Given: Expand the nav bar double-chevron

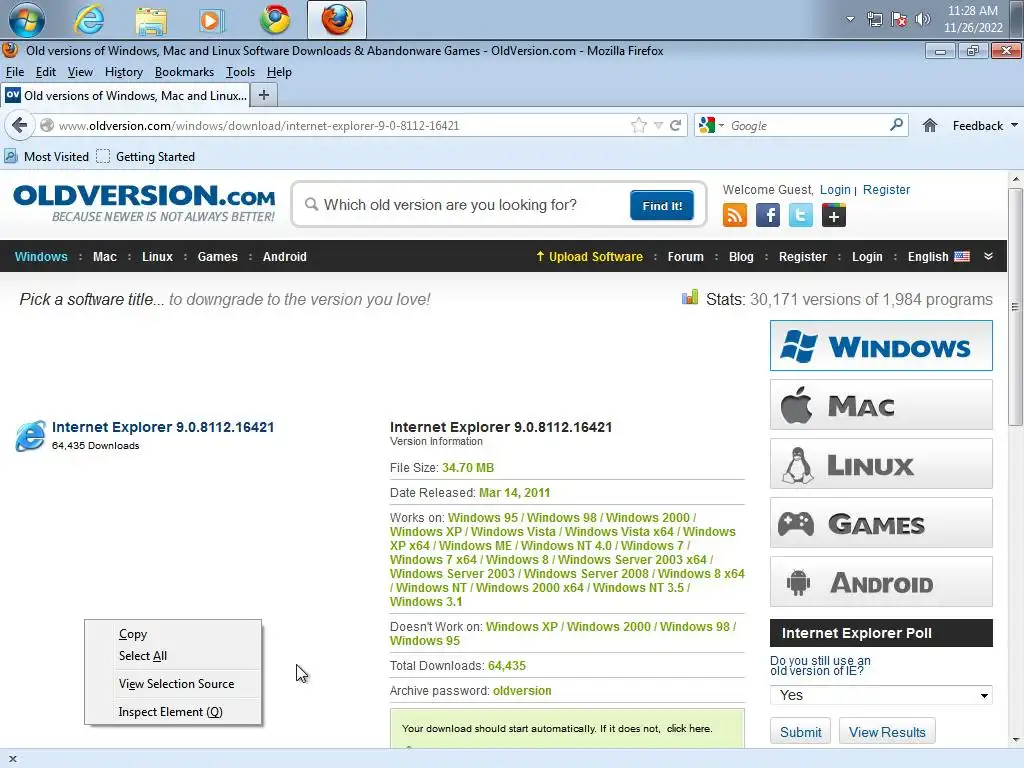Looking at the screenshot, I should pyautogui.click(x=989, y=256).
